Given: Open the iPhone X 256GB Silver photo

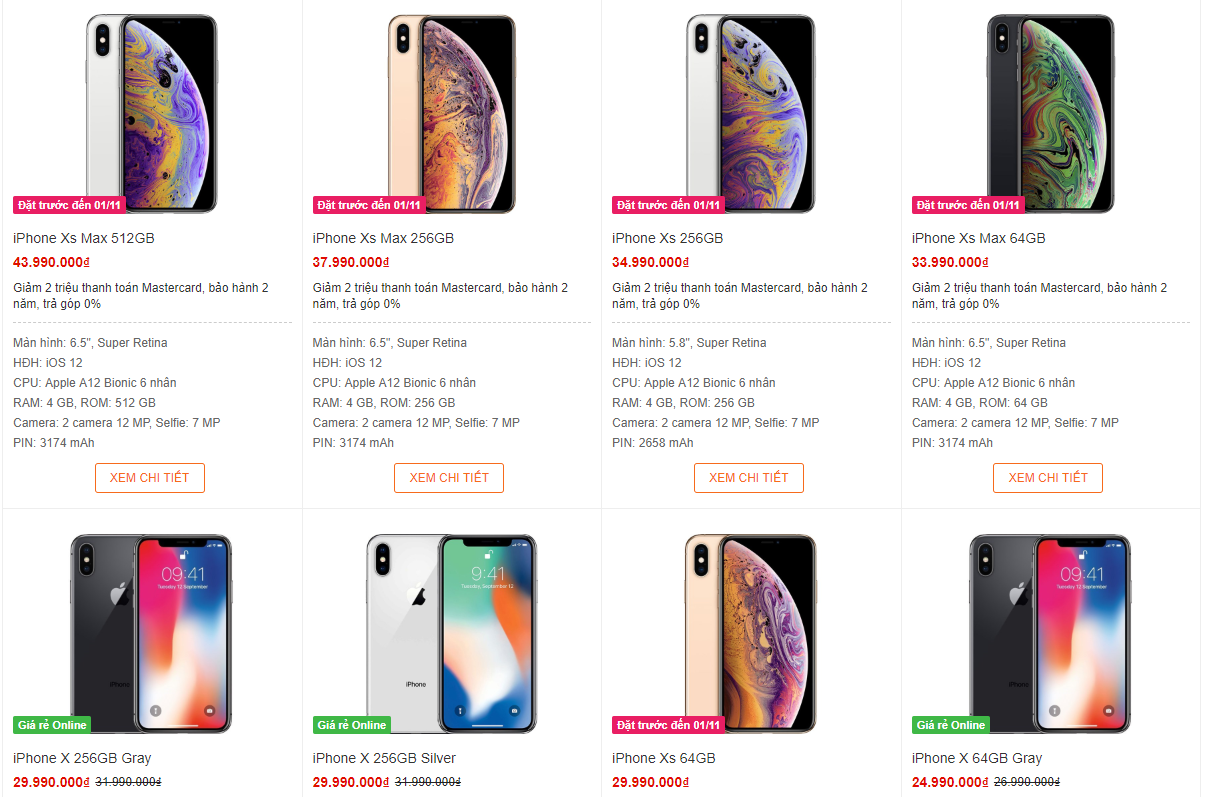Looking at the screenshot, I should [451, 633].
